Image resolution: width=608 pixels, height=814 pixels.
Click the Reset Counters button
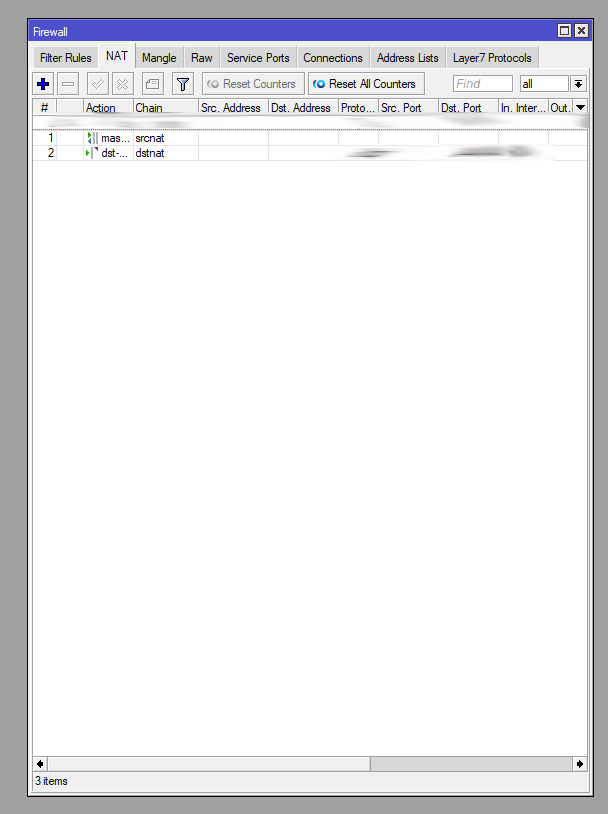[253, 84]
